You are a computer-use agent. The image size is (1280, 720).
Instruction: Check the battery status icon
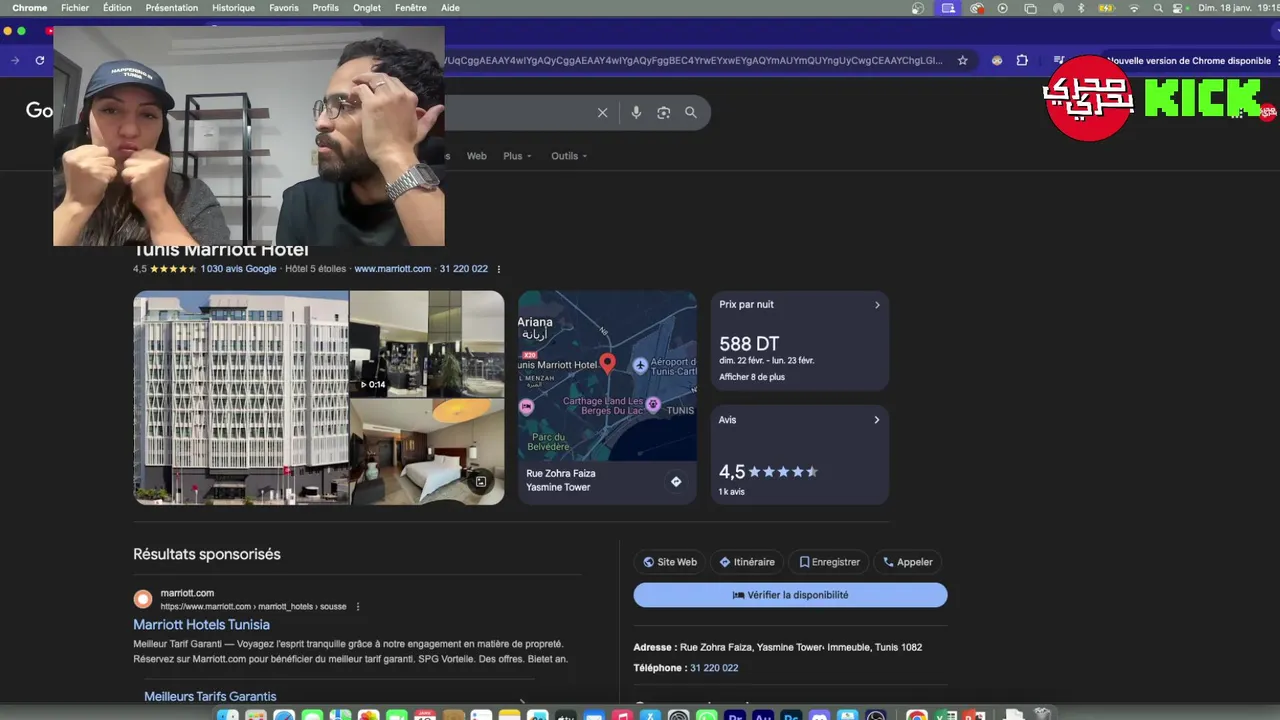point(1106,8)
